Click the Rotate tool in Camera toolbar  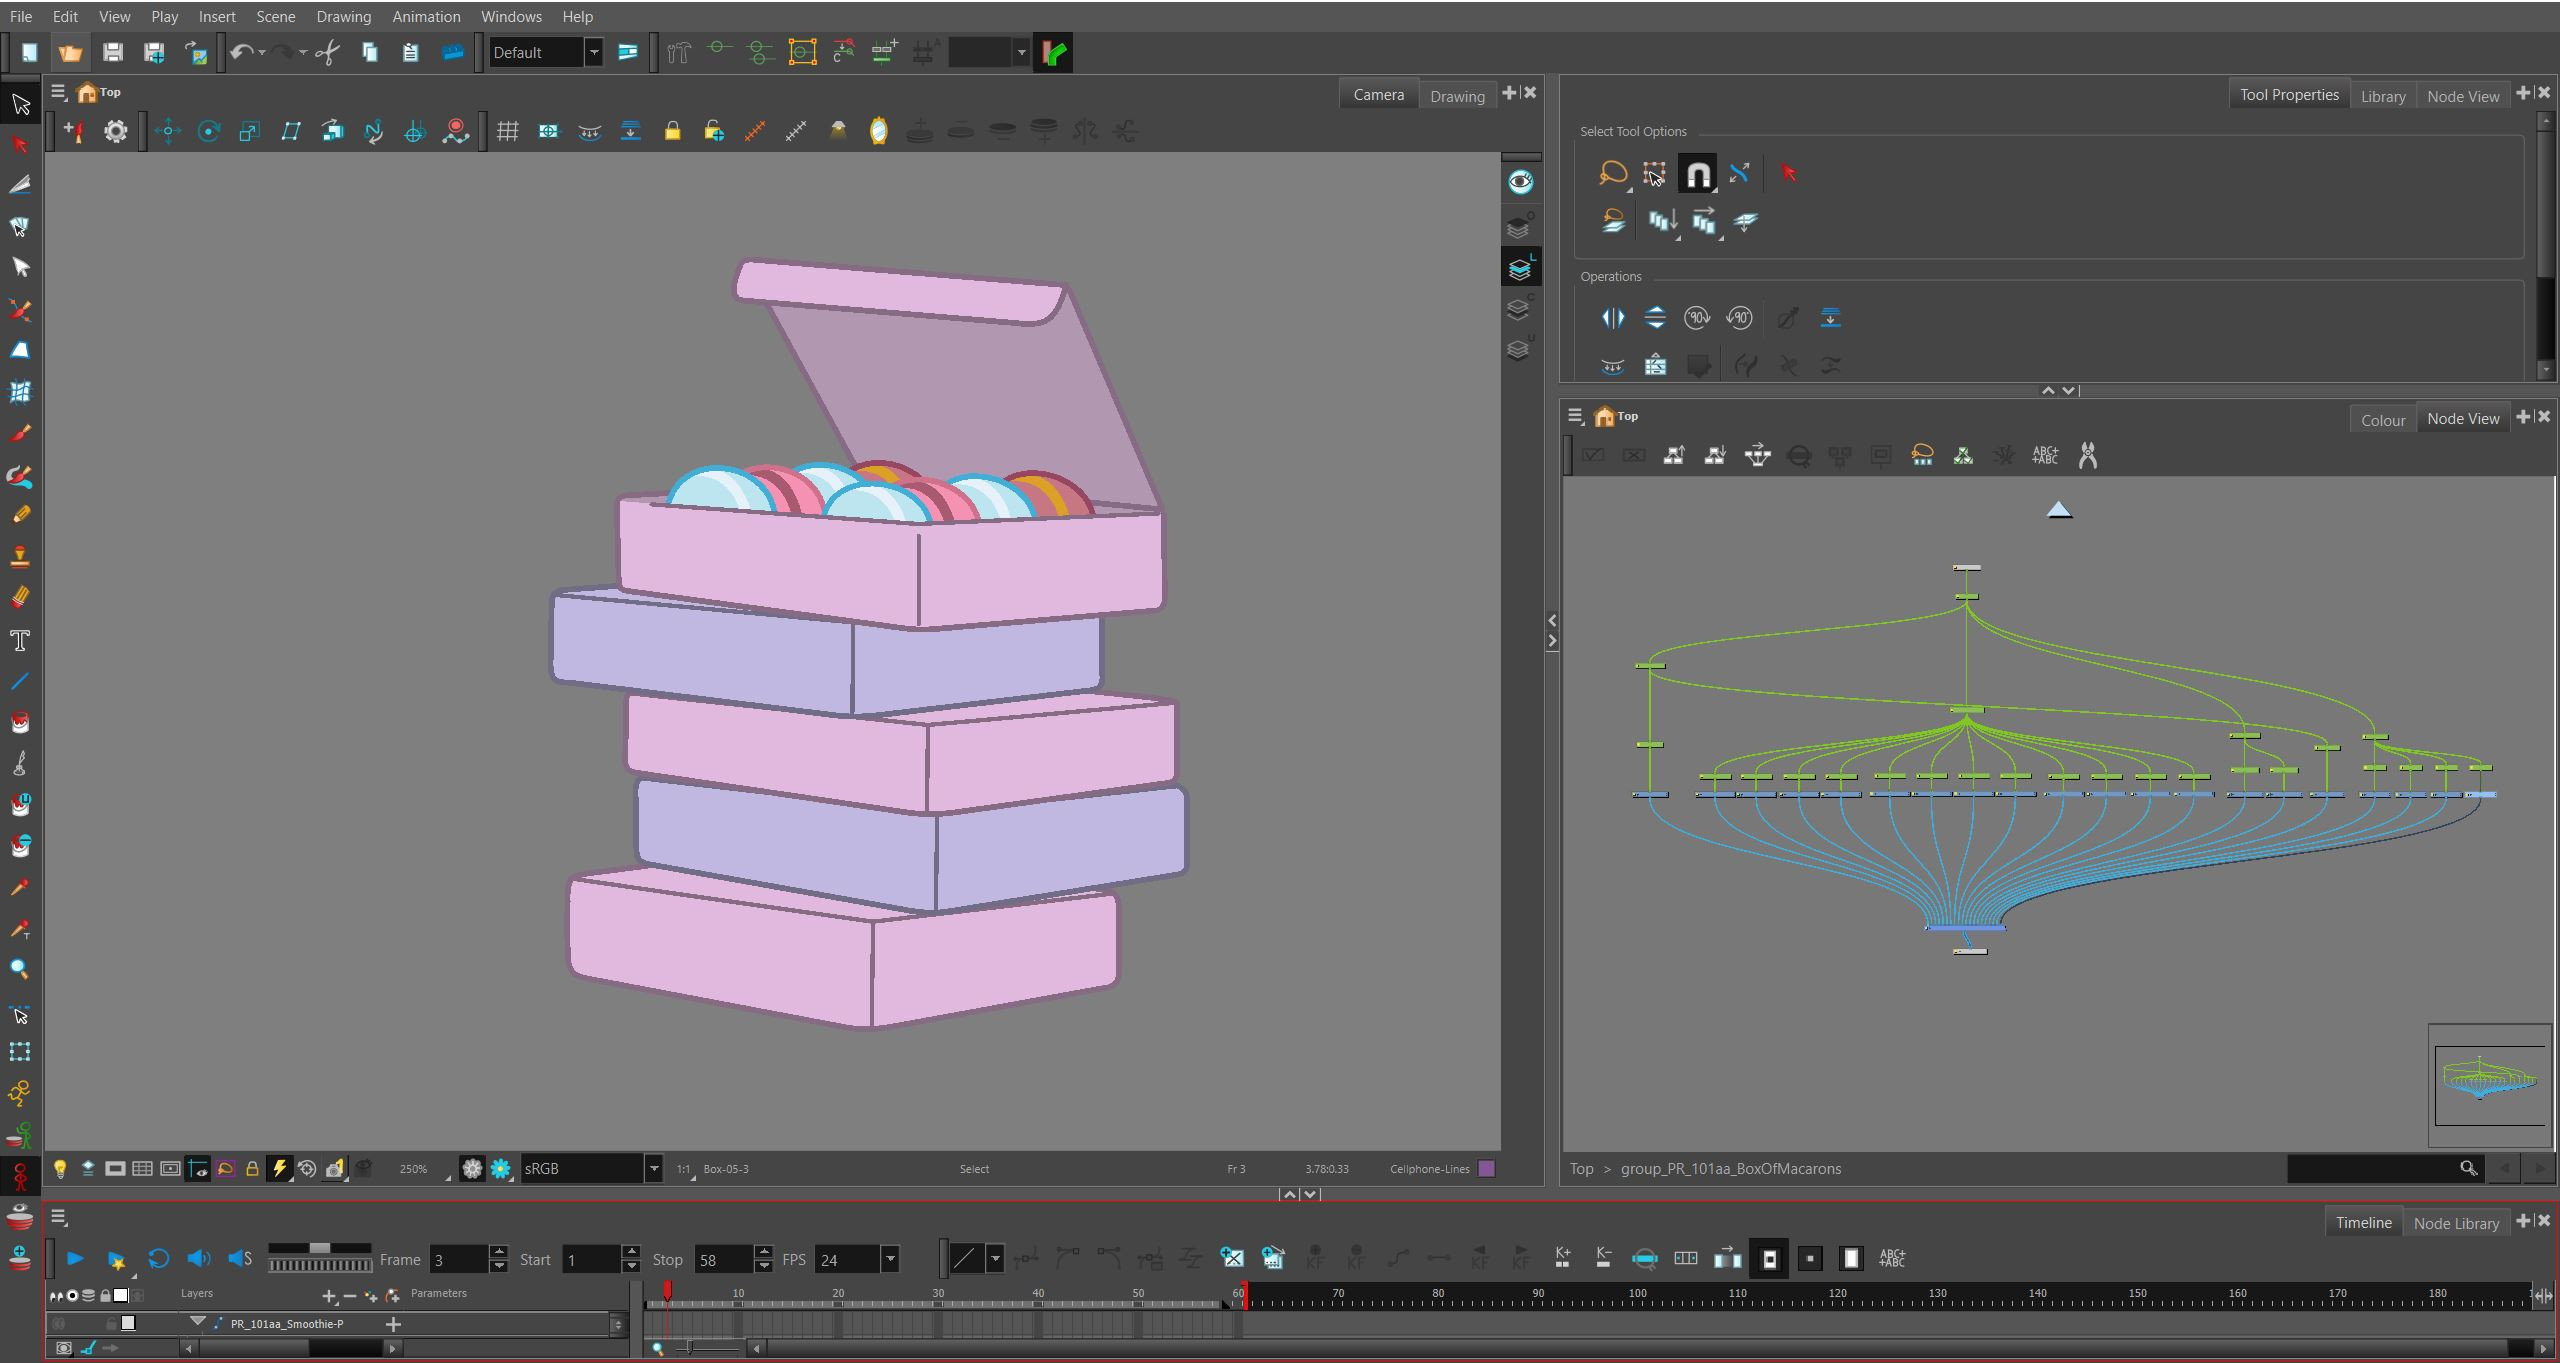(x=208, y=131)
